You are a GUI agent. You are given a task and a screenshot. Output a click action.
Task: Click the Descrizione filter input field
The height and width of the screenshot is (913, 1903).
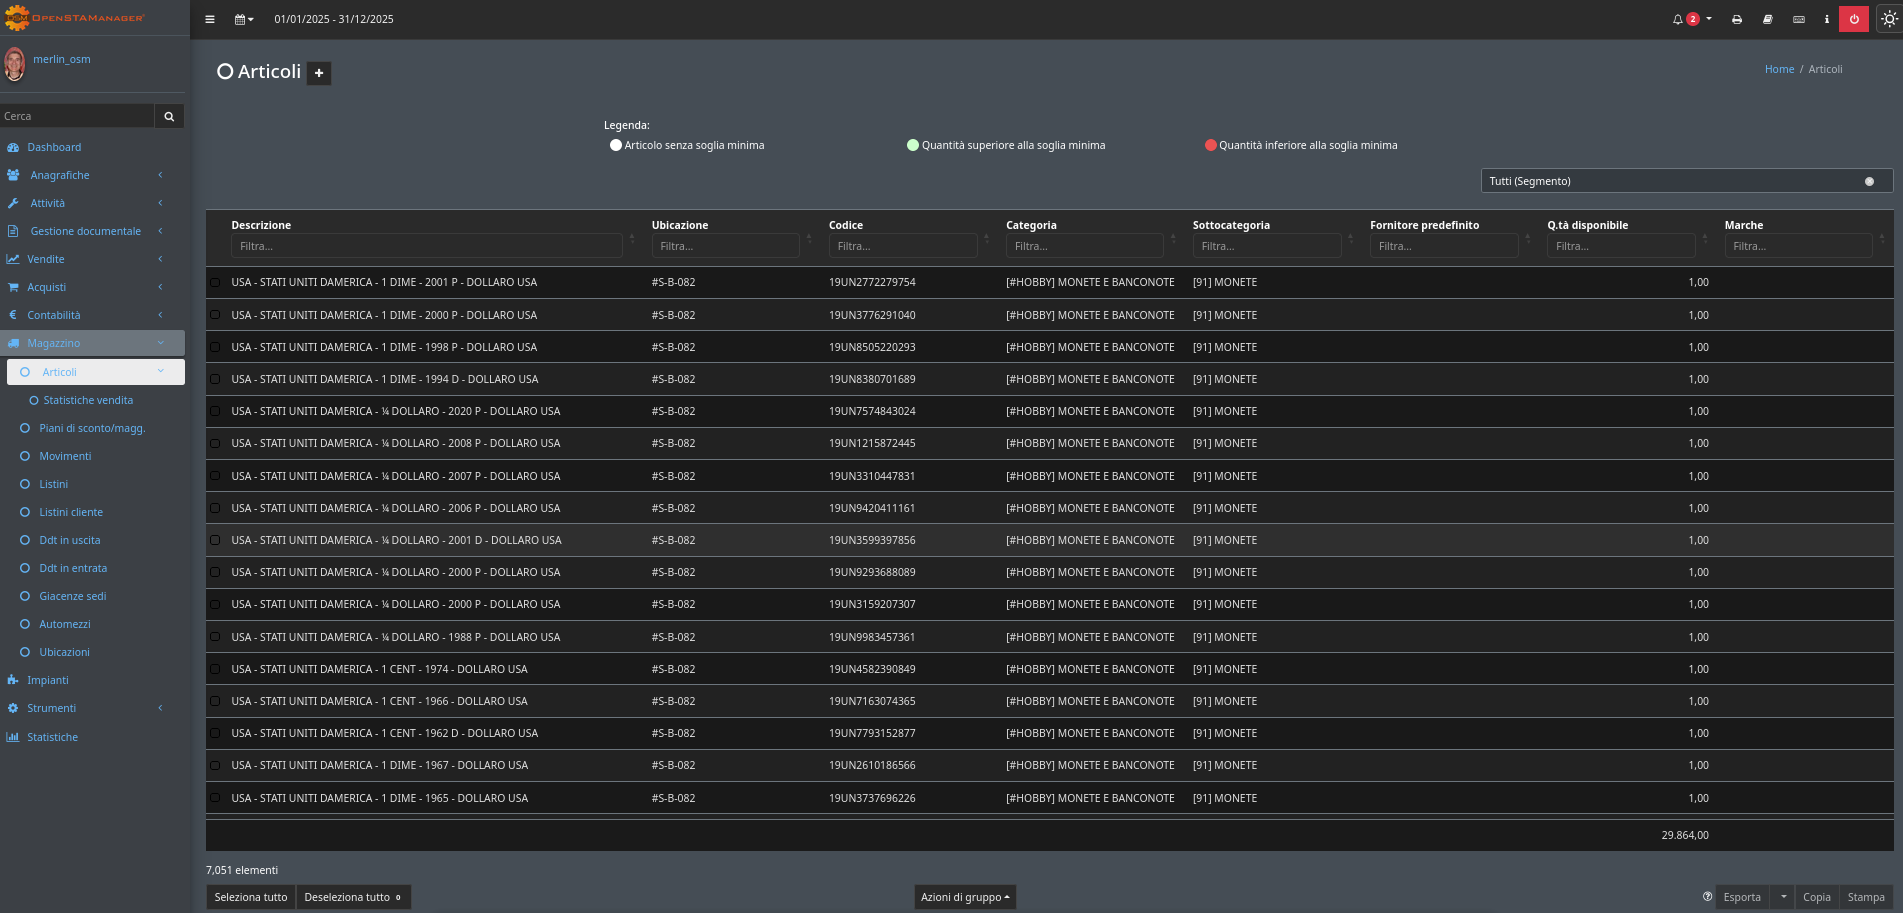pos(426,246)
